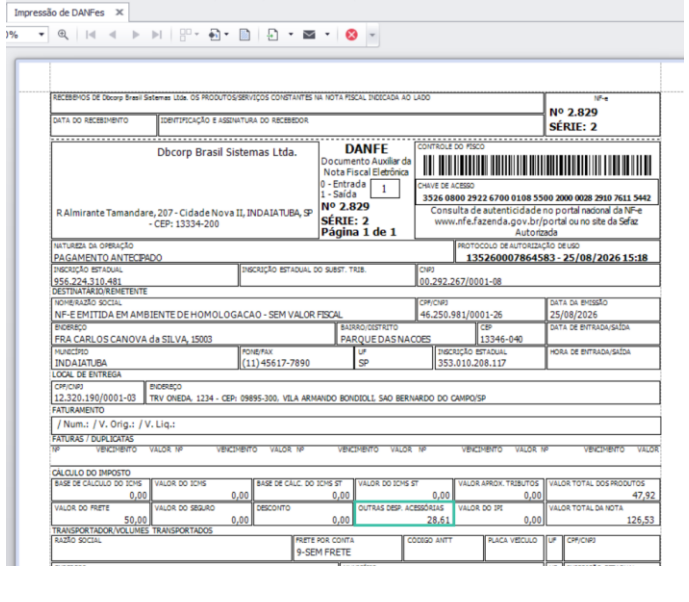
Task: Click the www.nfe.fazenda.gov.br/portal address text
Action: pyautogui.click(x=499, y=221)
